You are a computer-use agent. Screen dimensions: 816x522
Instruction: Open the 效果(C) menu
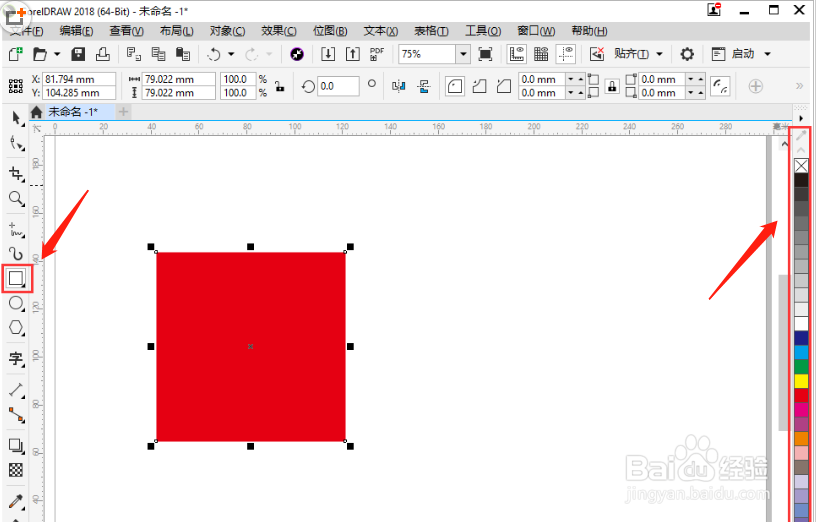[279, 31]
